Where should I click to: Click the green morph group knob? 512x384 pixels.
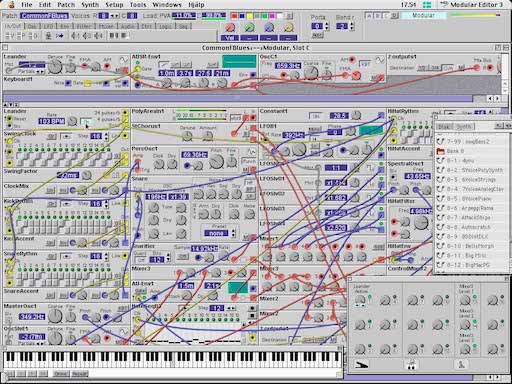coord(250,28)
